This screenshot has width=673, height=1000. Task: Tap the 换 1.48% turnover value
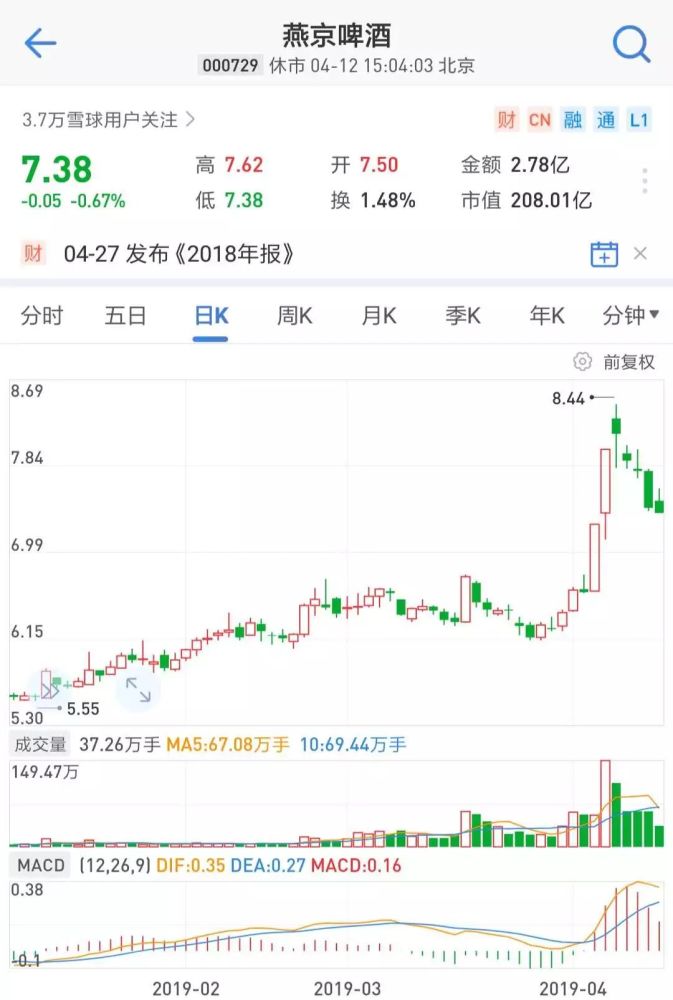(x=373, y=201)
